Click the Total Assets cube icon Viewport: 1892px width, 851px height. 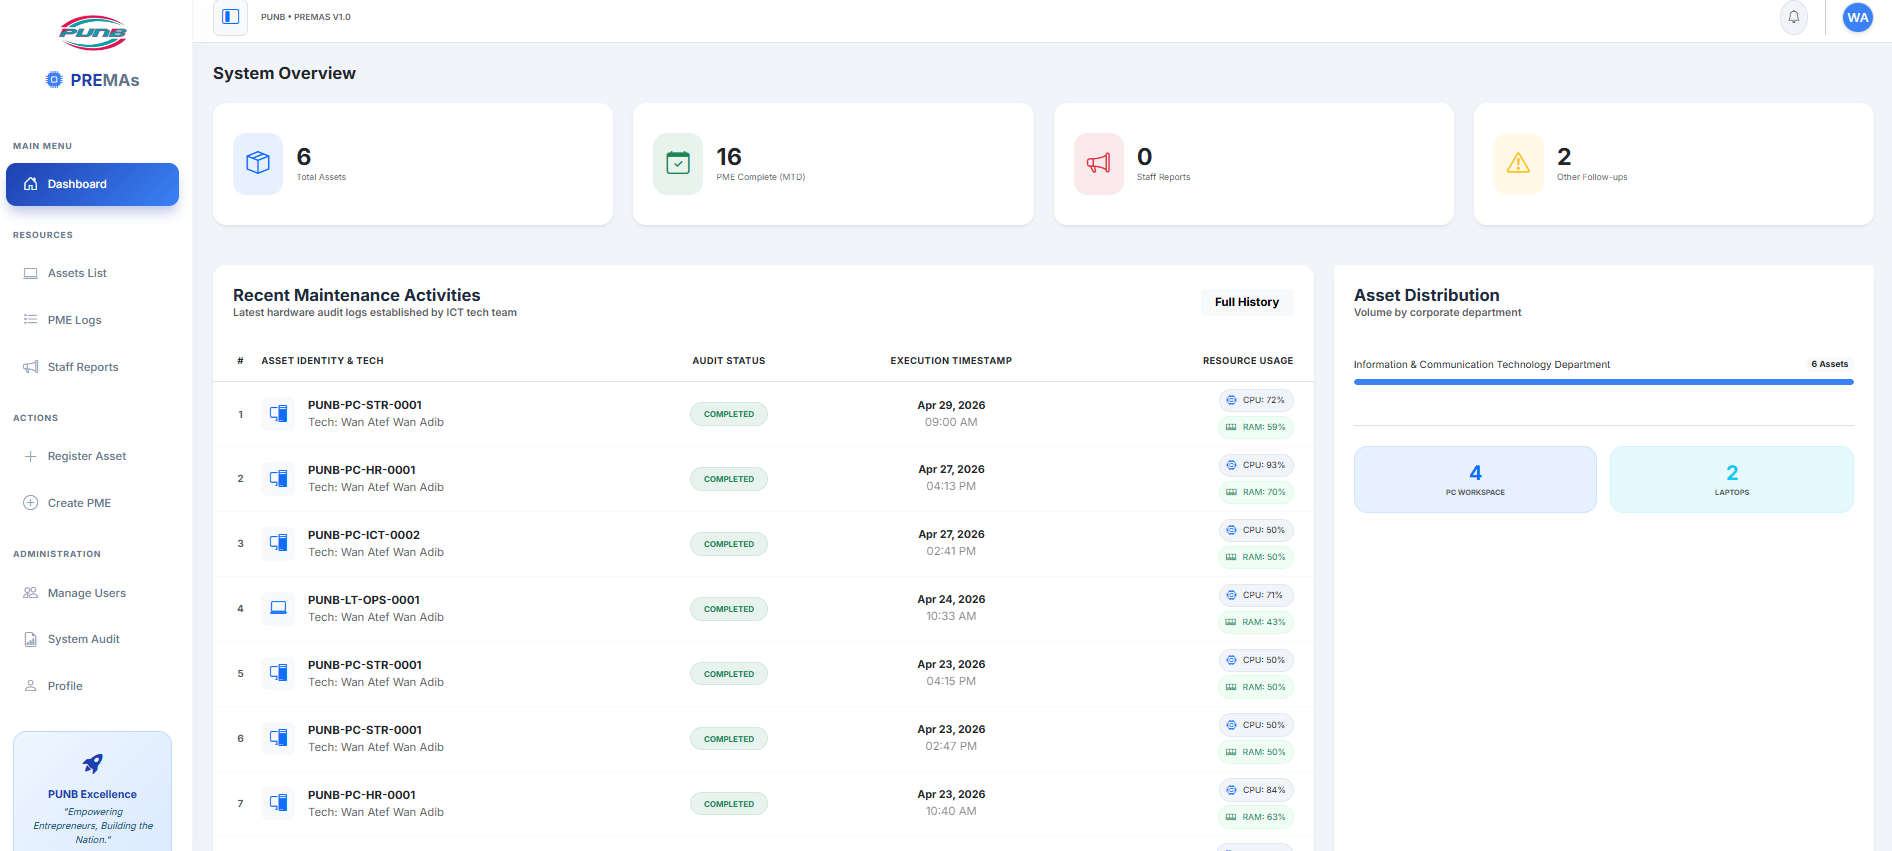(258, 163)
